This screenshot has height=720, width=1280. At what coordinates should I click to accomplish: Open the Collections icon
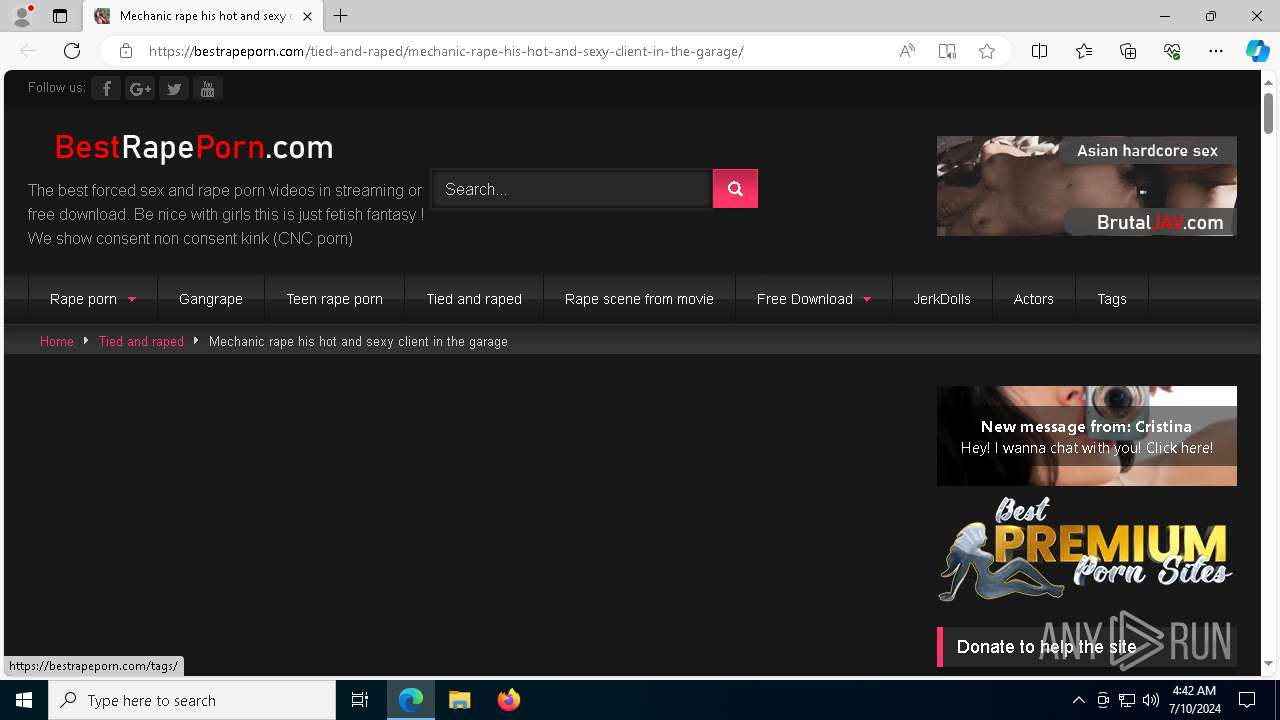coord(1128,51)
